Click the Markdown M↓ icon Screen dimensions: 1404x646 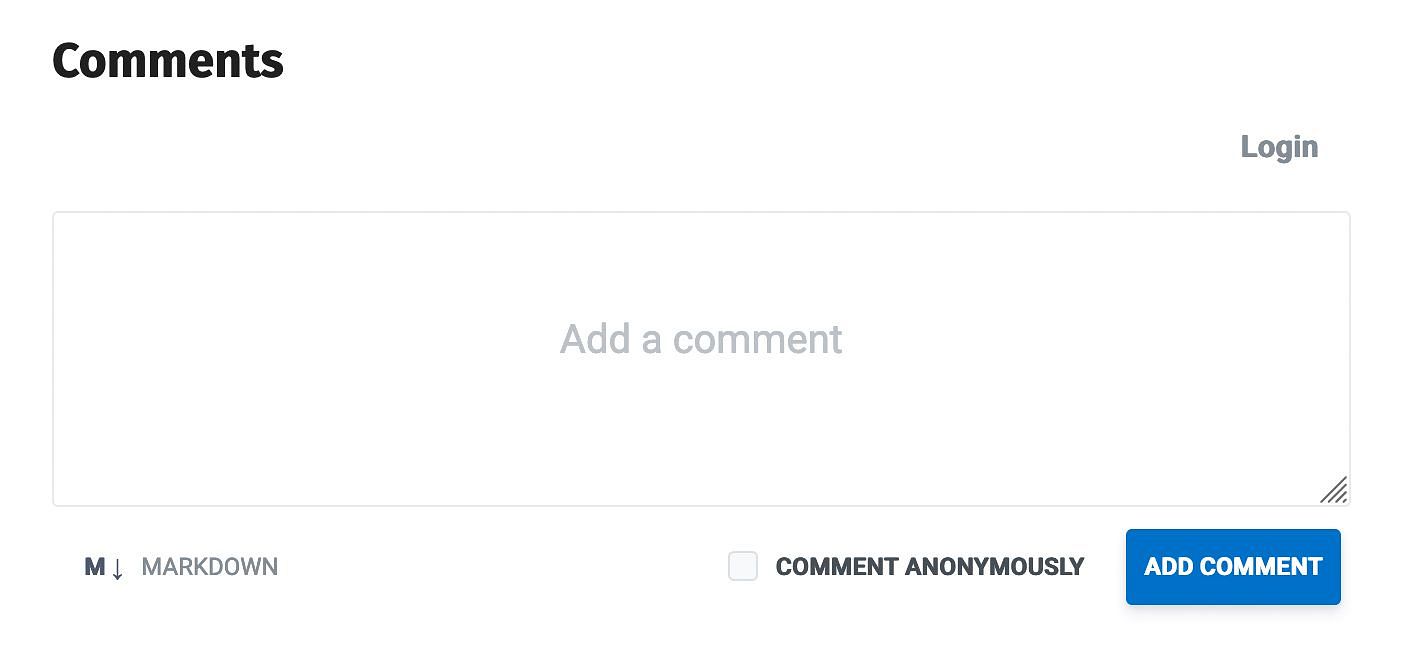tap(104, 567)
